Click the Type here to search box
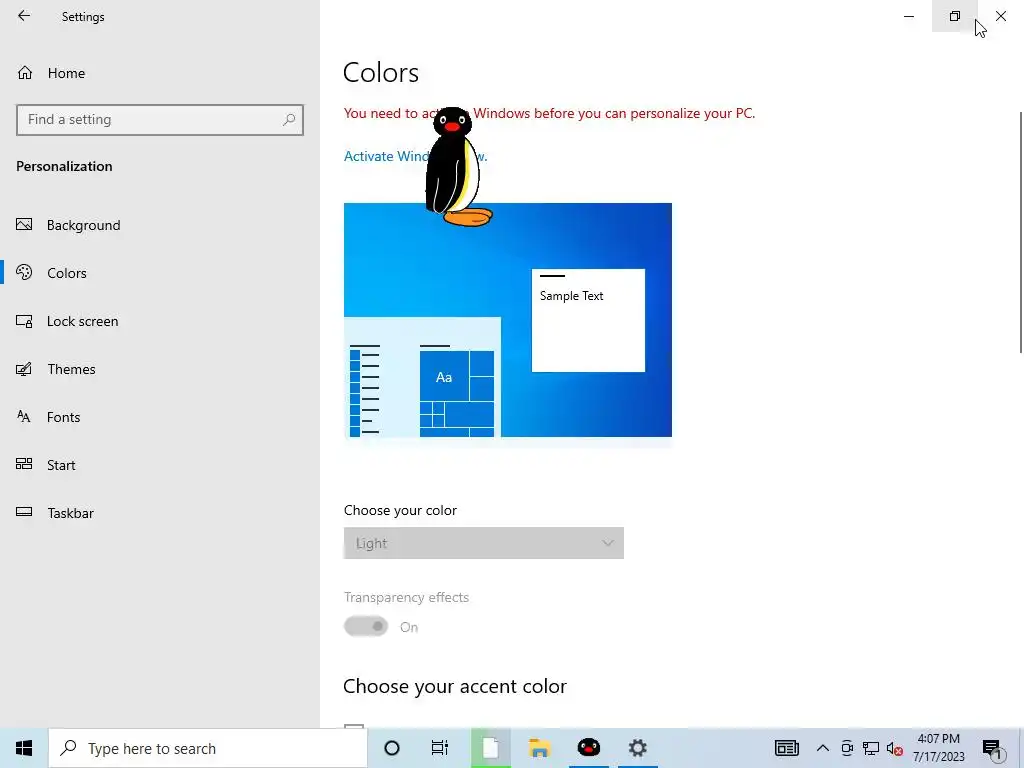This screenshot has height=768, width=1024. coord(208,748)
